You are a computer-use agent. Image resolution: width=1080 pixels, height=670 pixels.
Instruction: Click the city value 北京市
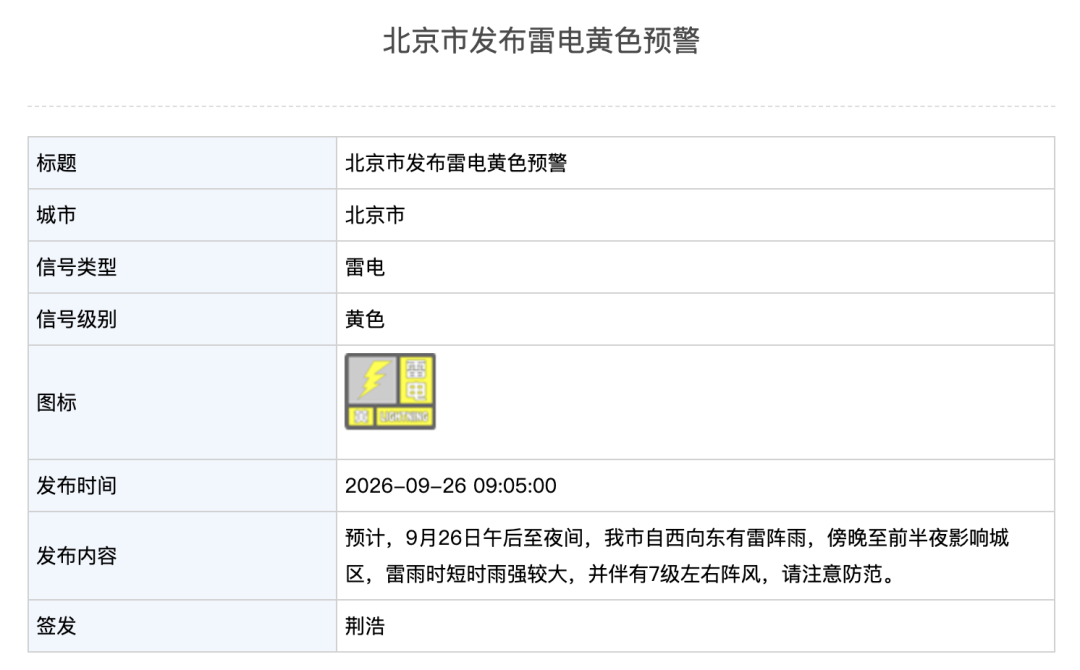click(x=375, y=216)
